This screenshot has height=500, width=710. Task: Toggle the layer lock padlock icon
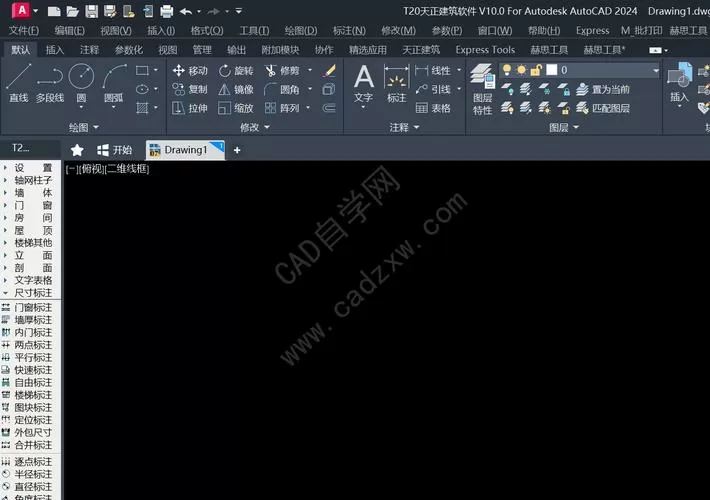coord(536,70)
